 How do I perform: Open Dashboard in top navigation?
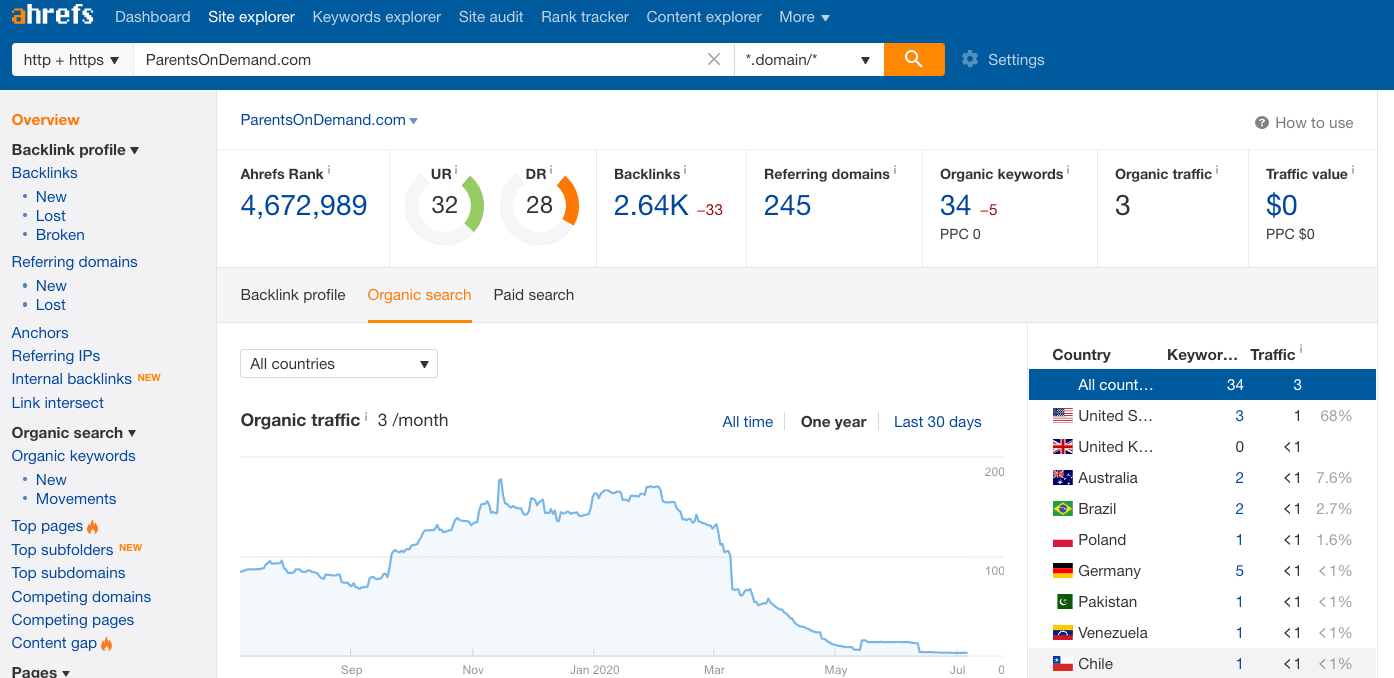coord(153,17)
